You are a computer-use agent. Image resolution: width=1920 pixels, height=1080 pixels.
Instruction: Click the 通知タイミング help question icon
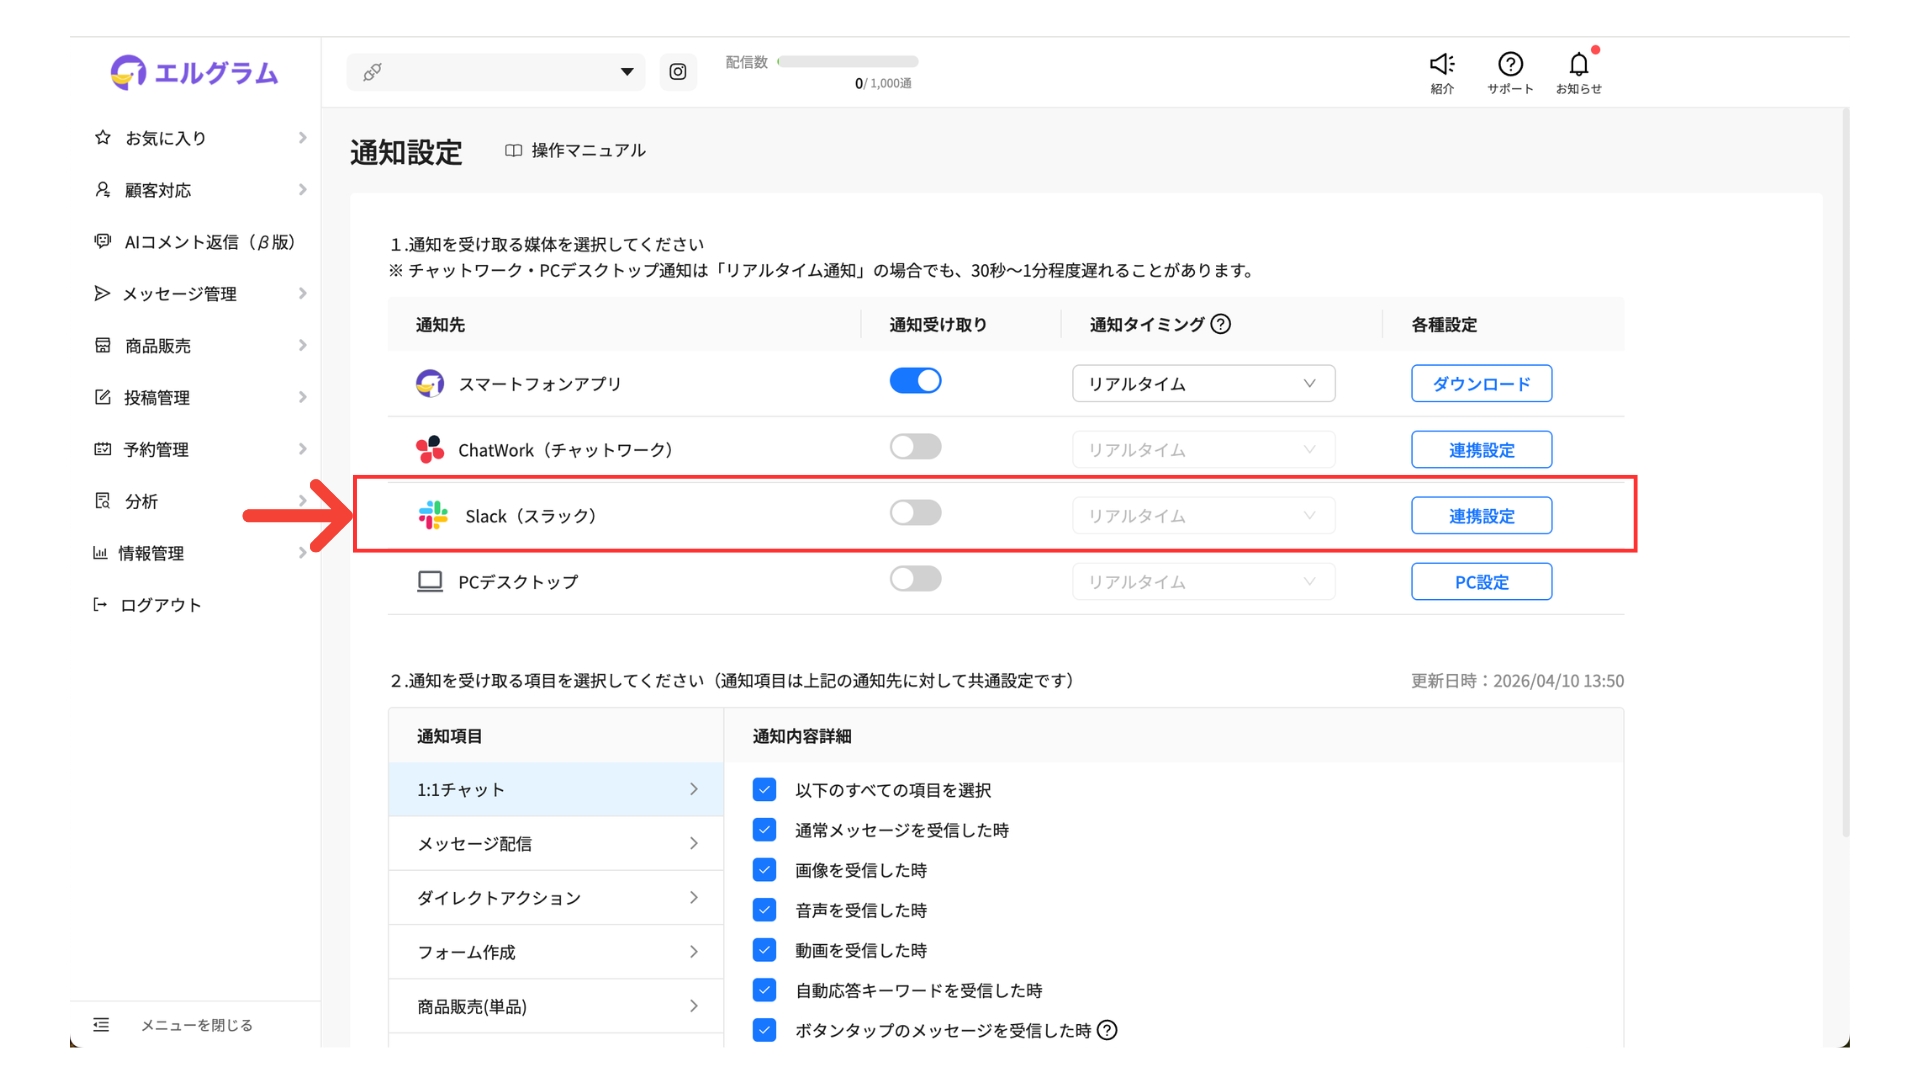(x=1221, y=324)
